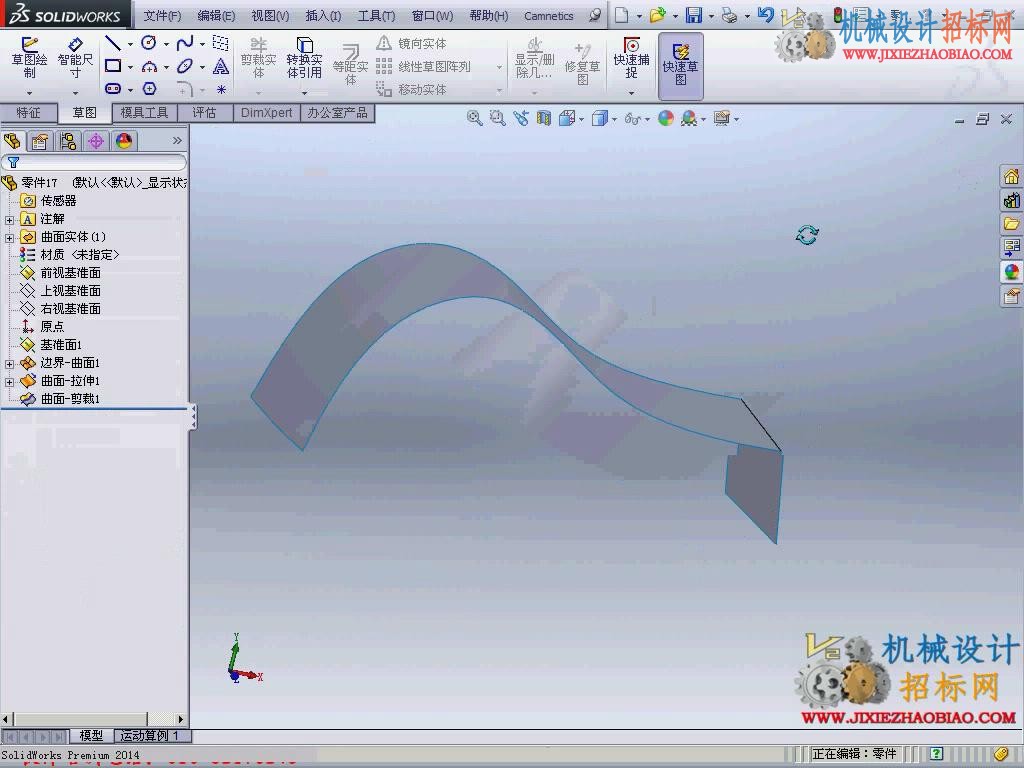Click Save icon in top toolbar
Screen dimensions: 1024x768
click(x=694, y=16)
